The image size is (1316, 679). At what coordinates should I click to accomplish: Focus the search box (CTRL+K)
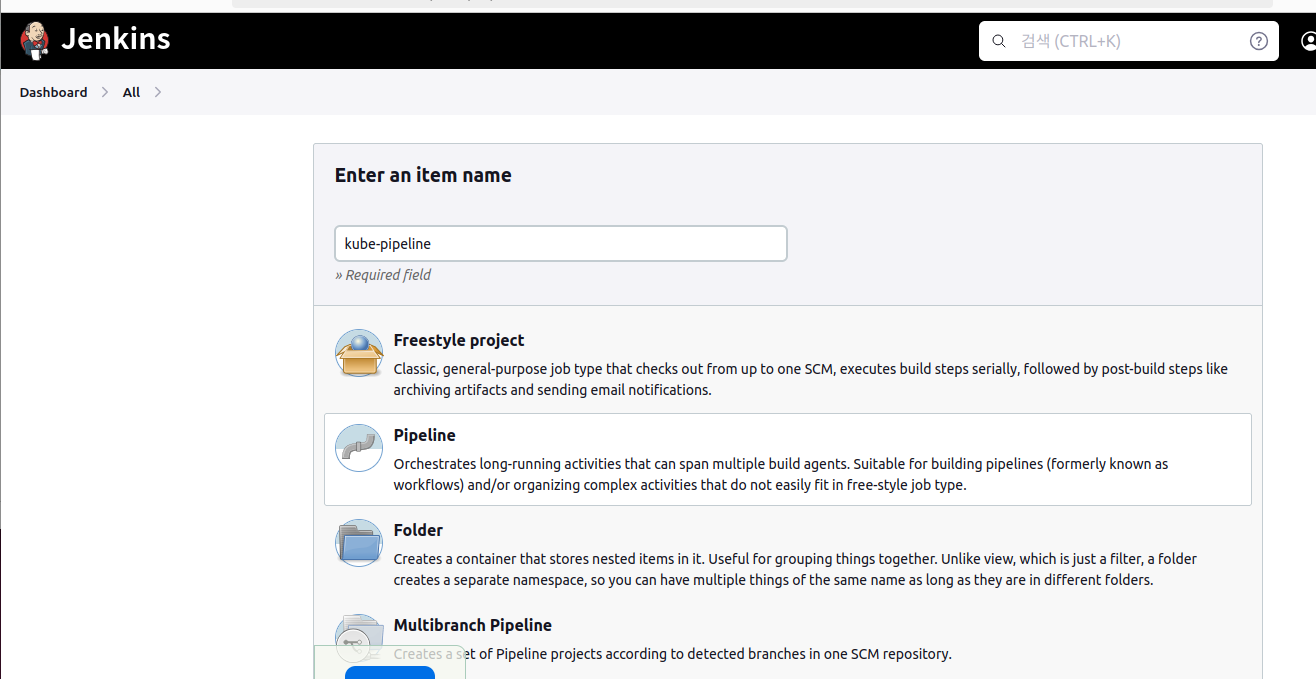click(1129, 41)
